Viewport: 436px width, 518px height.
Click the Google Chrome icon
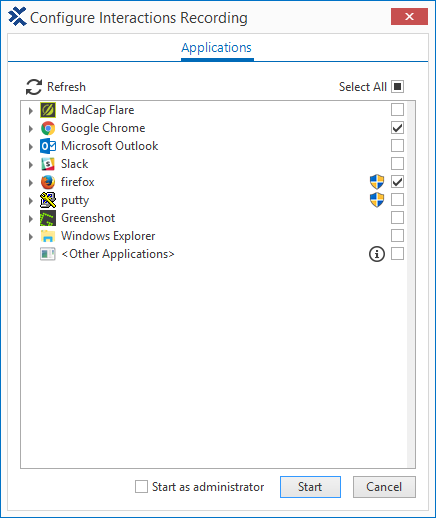click(x=48, y=128)
